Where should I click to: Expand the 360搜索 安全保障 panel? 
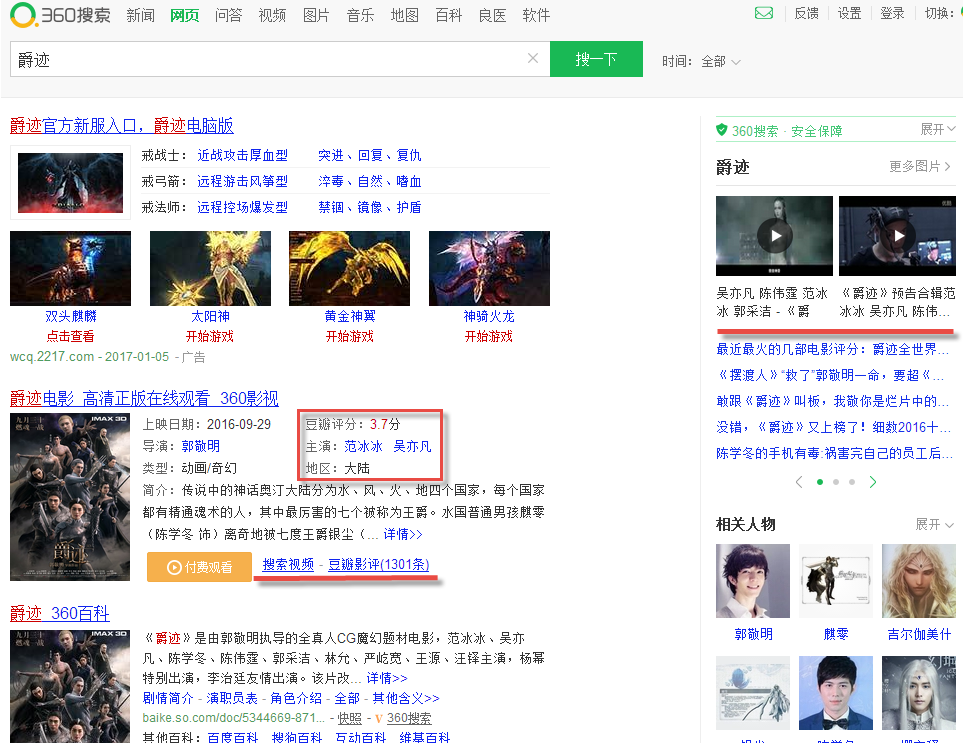click(936, 130)
